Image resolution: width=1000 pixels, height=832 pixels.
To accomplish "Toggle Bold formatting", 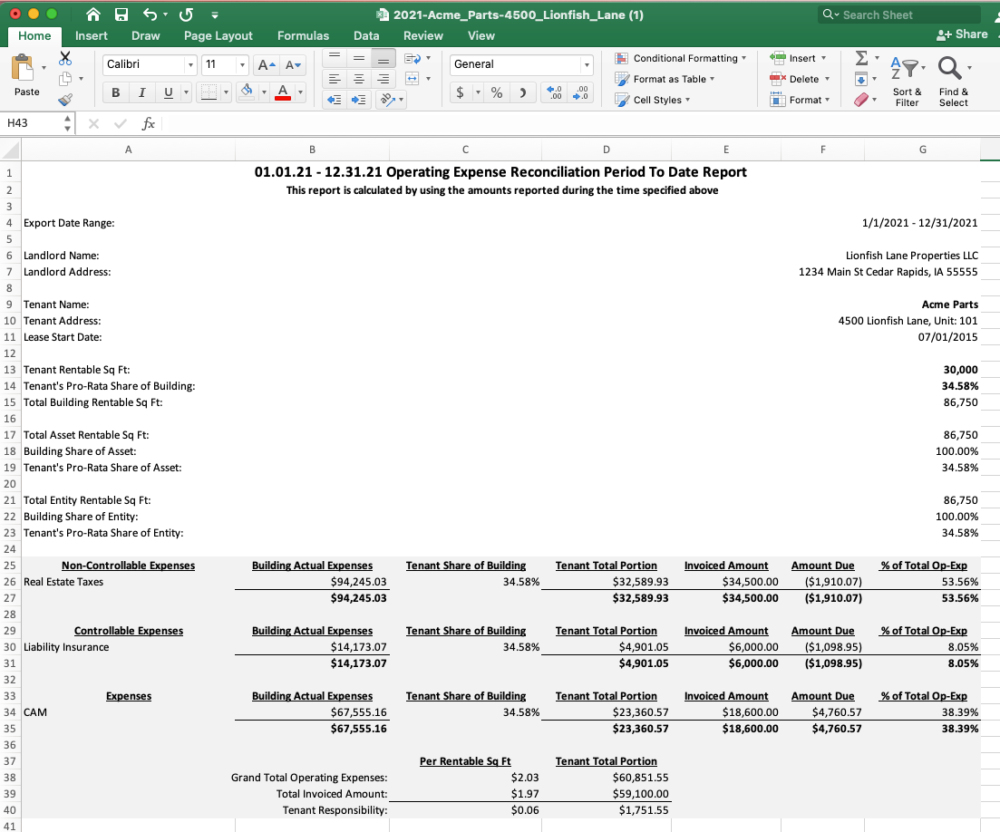I will [x=116, y=92].
